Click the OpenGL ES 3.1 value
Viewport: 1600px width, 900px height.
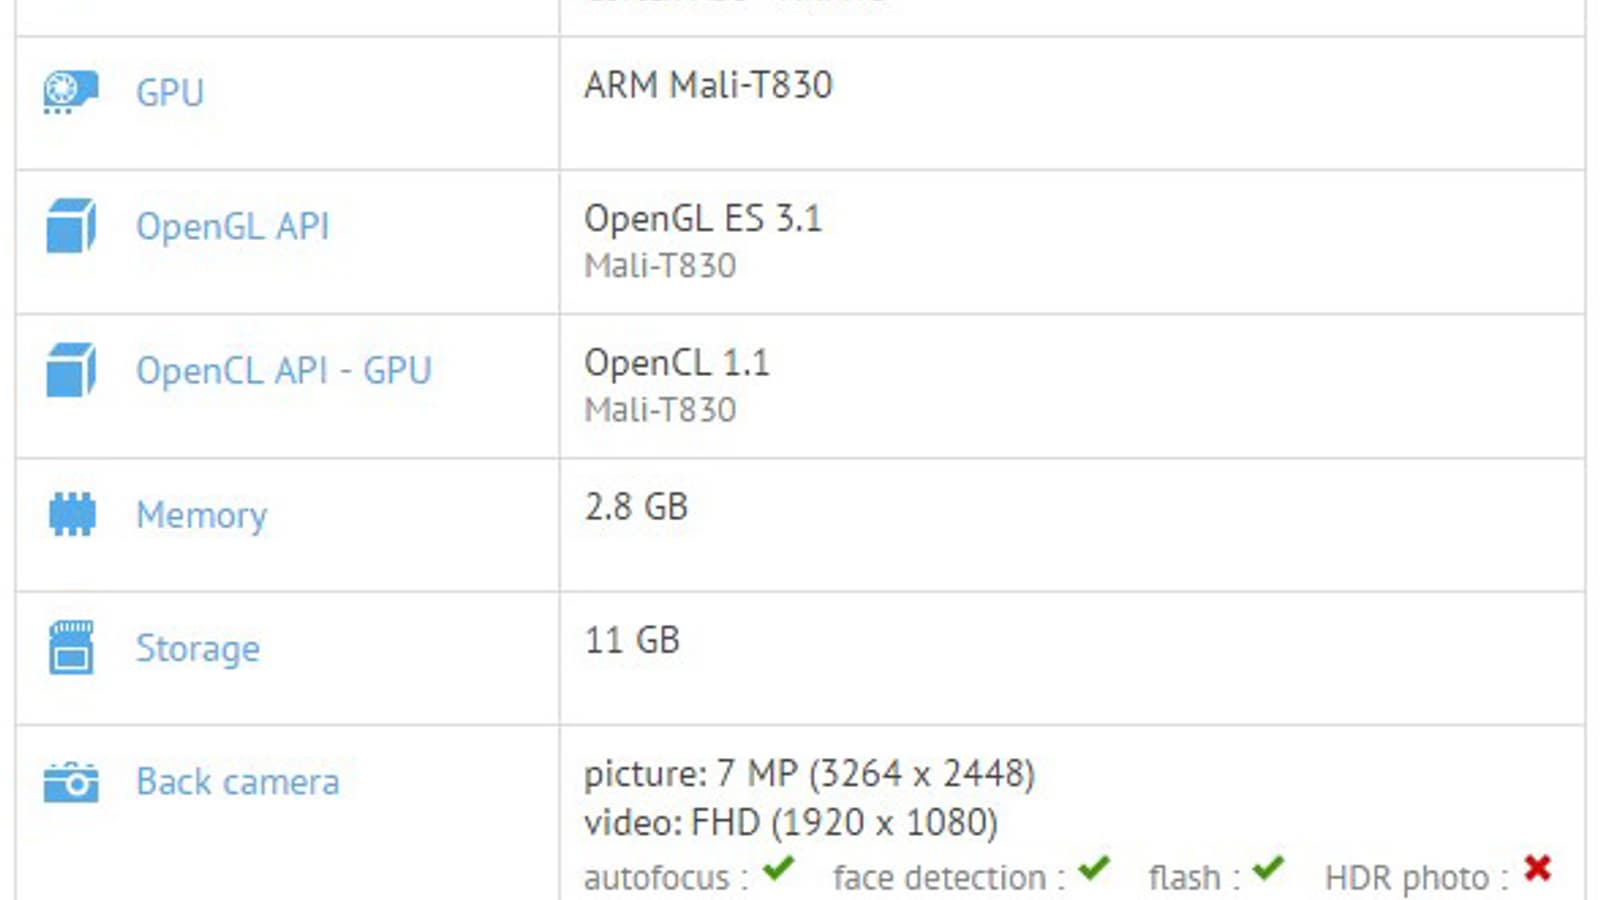703,218
